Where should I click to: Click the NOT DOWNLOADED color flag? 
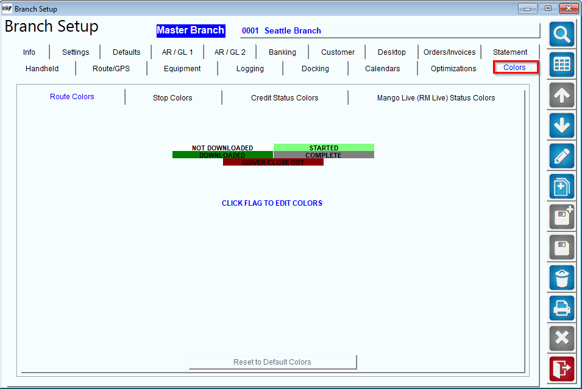pos(223,148)
